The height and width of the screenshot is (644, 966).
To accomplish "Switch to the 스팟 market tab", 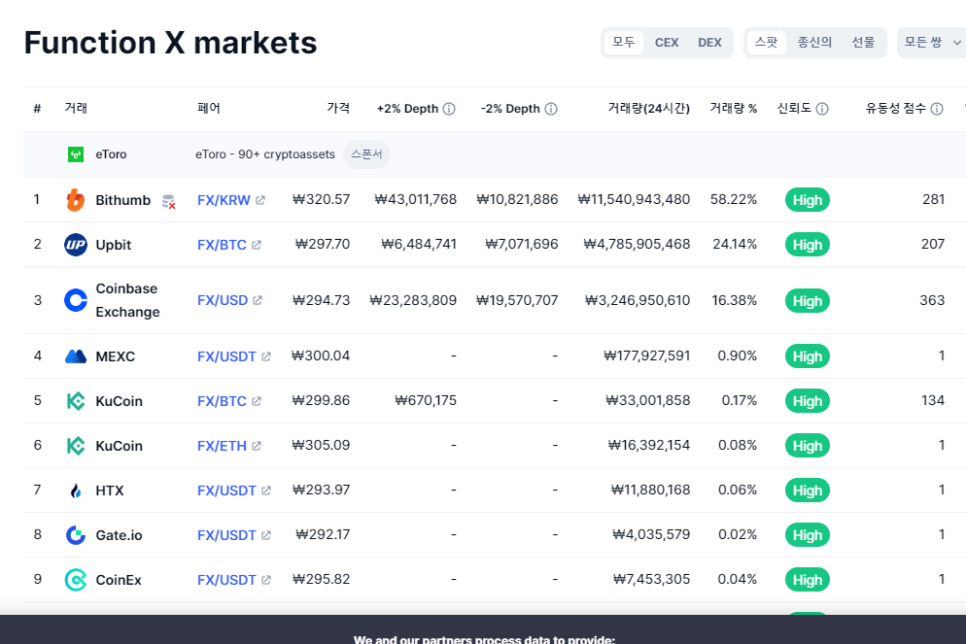I will coord(766,43).
